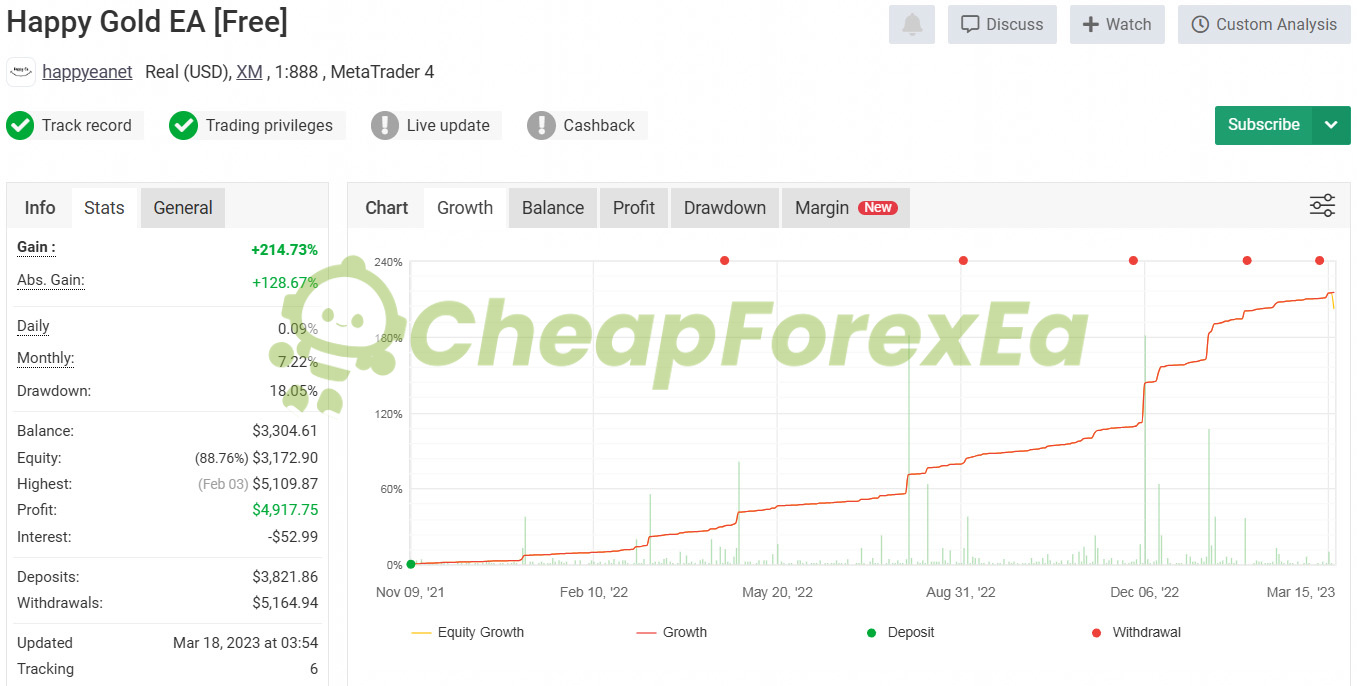Switch to the Info tab
Image resolution: width=1357 pixels, height=686 pixels.
pyautogui.click(x=40, y=208)
